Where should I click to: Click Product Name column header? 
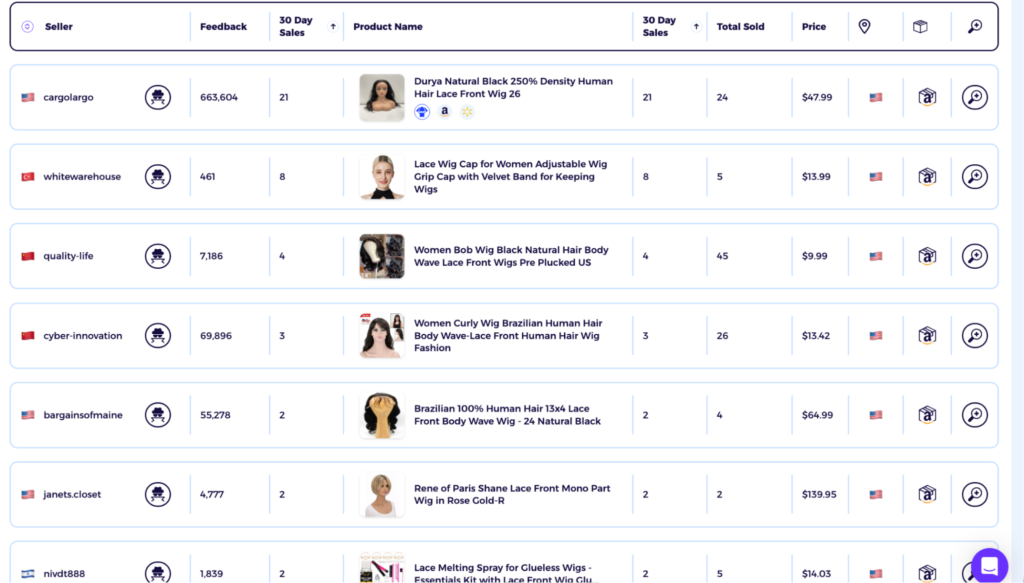click(388, 27)
